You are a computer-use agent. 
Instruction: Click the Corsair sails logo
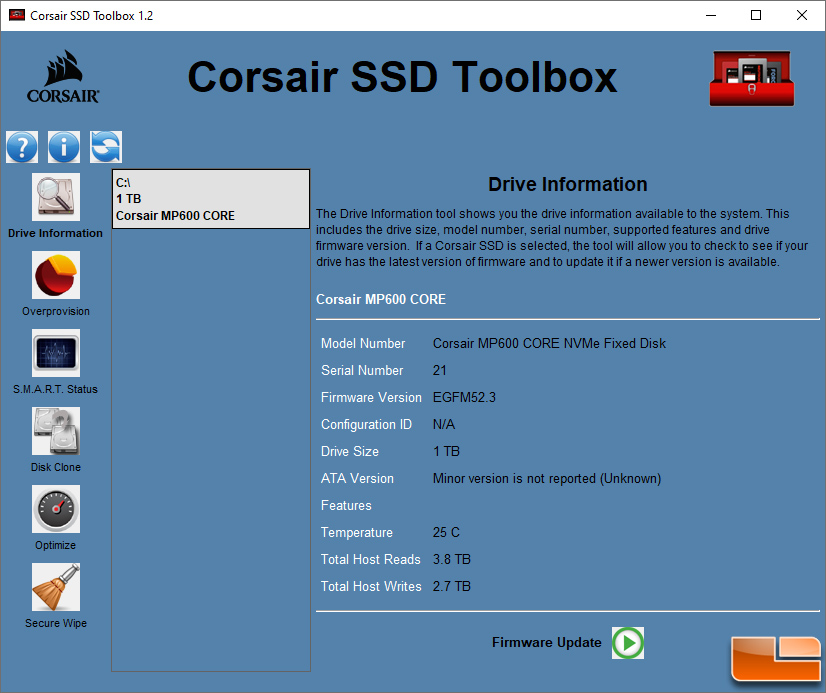pos(63,77)
